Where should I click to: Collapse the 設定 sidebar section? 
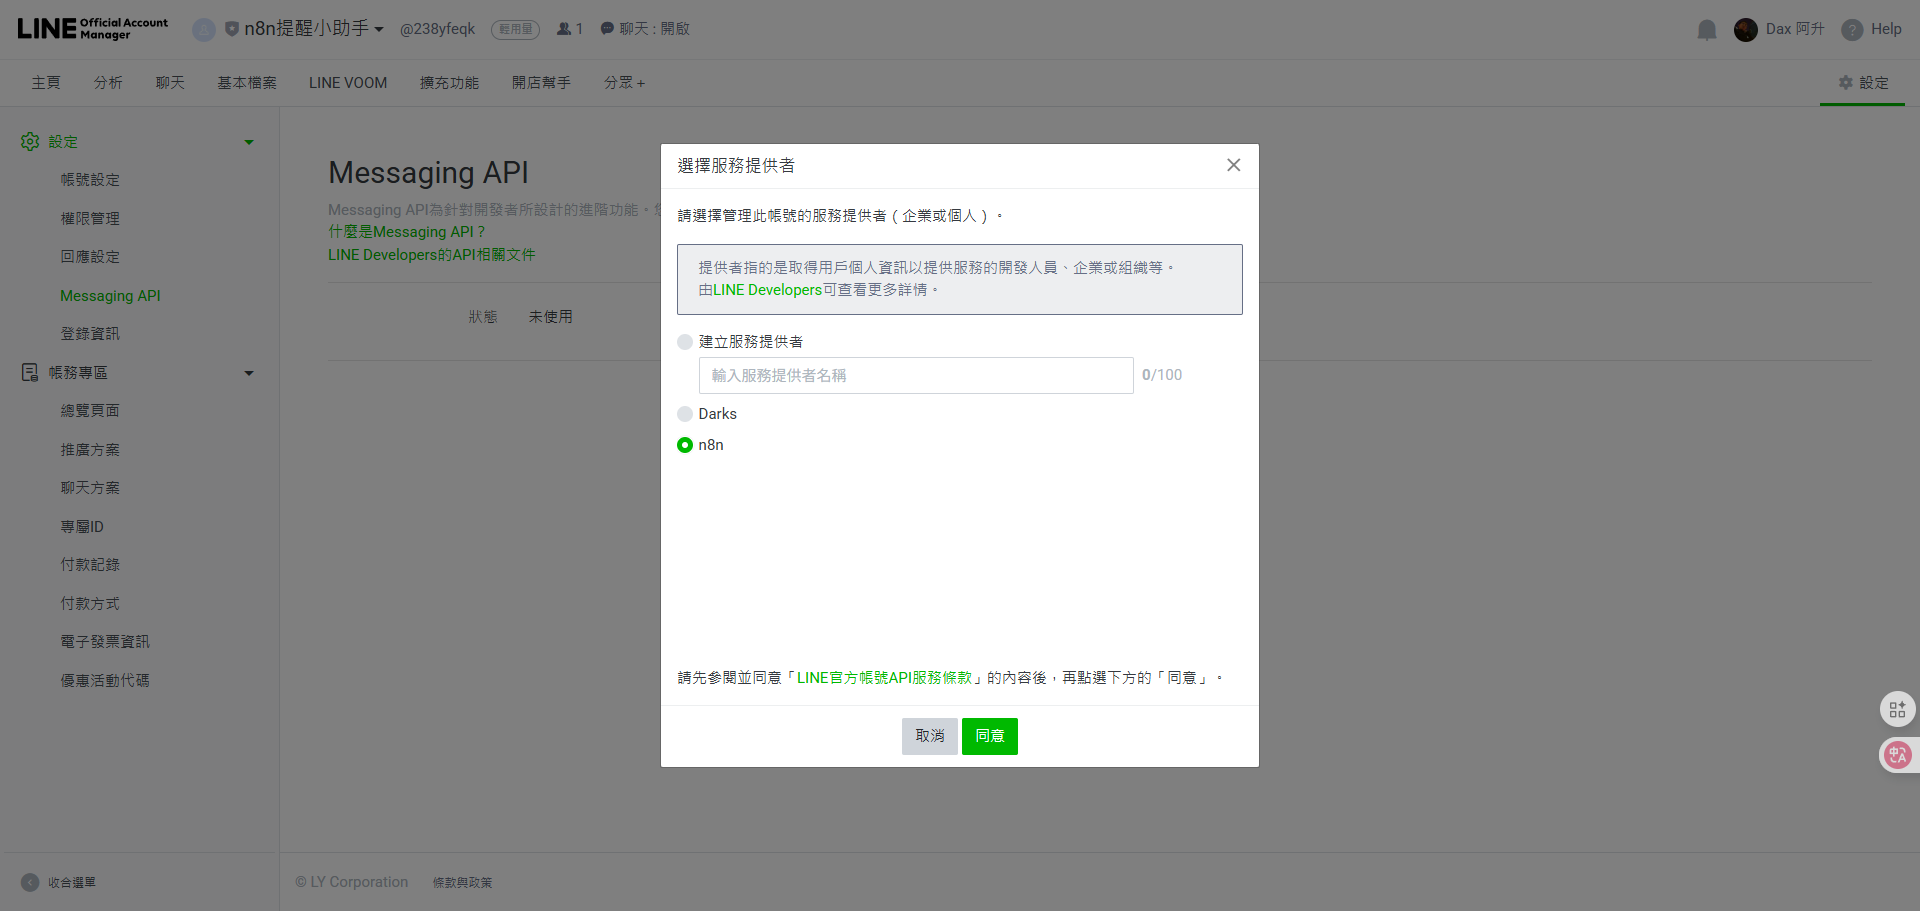pyautogui.click(x=249, y=141)
